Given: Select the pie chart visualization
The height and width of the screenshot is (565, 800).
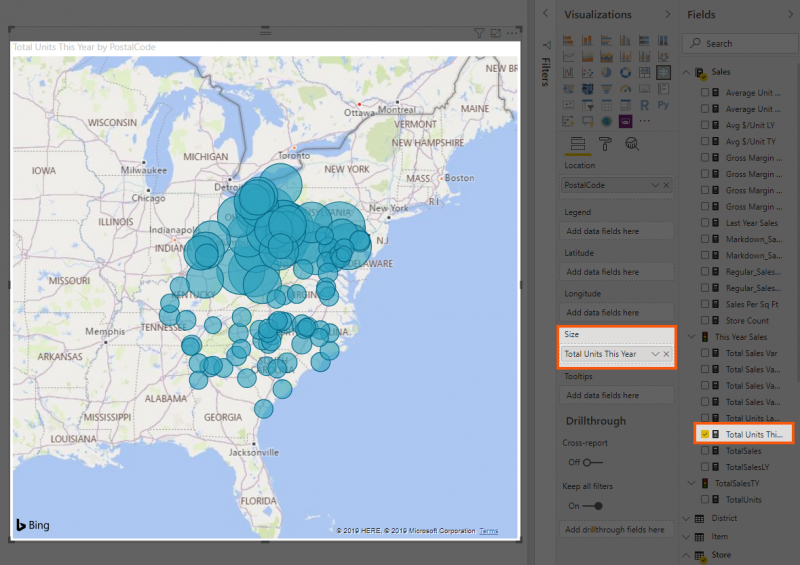Looking at the screenshot, I should click(x=606, y=72).
